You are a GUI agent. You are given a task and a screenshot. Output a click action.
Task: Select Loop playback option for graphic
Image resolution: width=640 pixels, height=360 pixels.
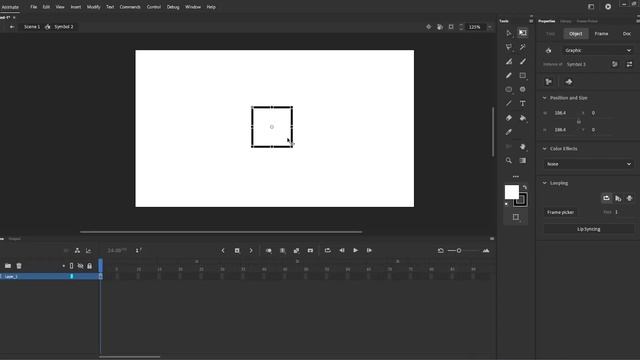(607, 198)
